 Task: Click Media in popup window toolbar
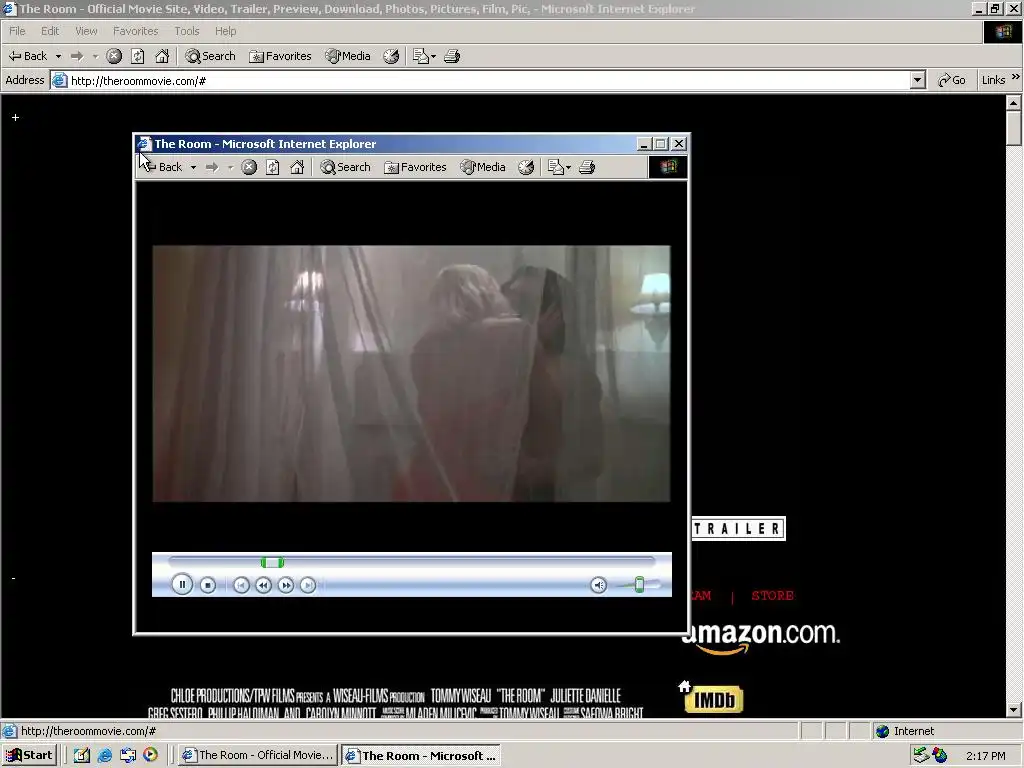pos(483,167)
